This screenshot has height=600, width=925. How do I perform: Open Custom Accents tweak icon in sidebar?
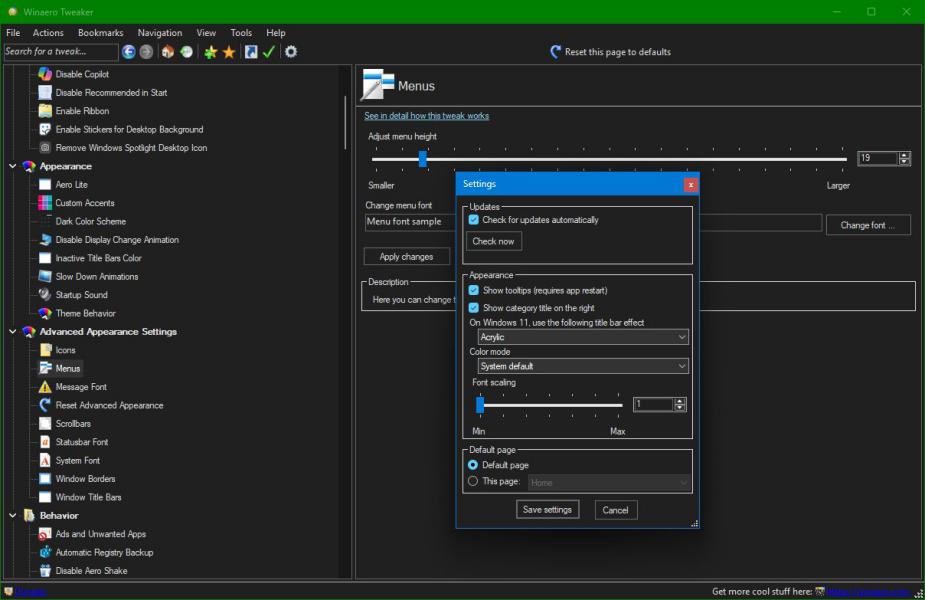(45, 203)
